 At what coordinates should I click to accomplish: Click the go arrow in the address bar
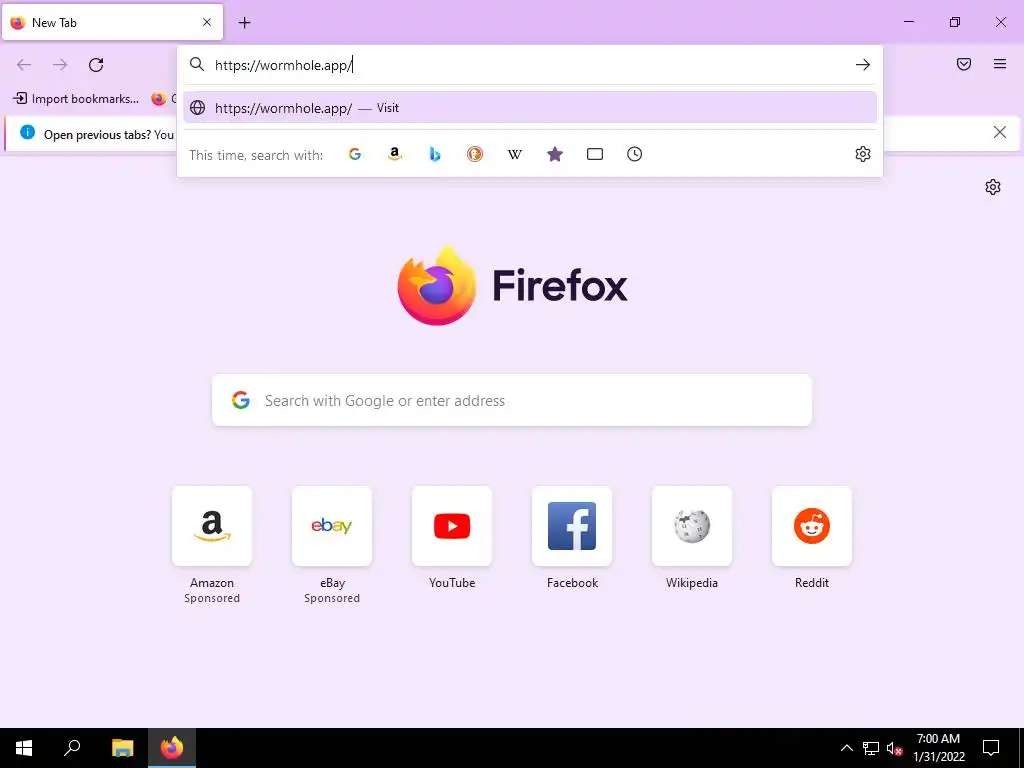click(863, 65)
